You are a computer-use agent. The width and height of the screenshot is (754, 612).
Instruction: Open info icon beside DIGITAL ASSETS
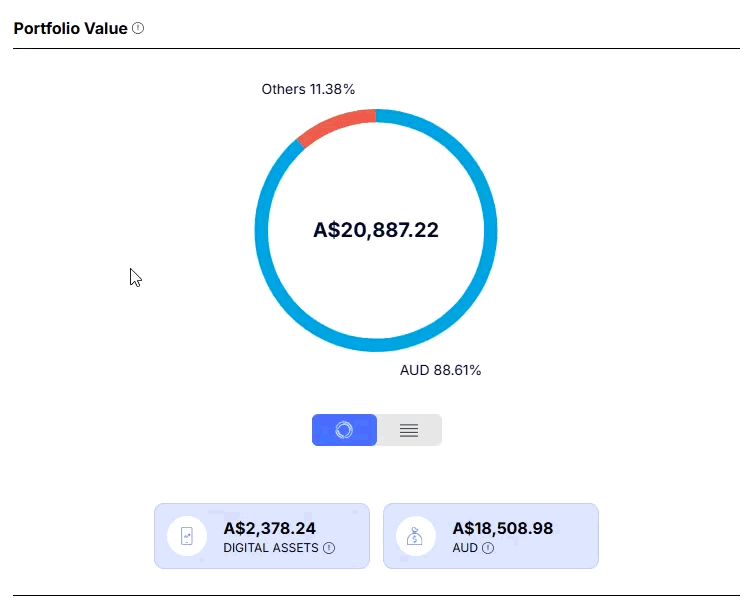329,548
